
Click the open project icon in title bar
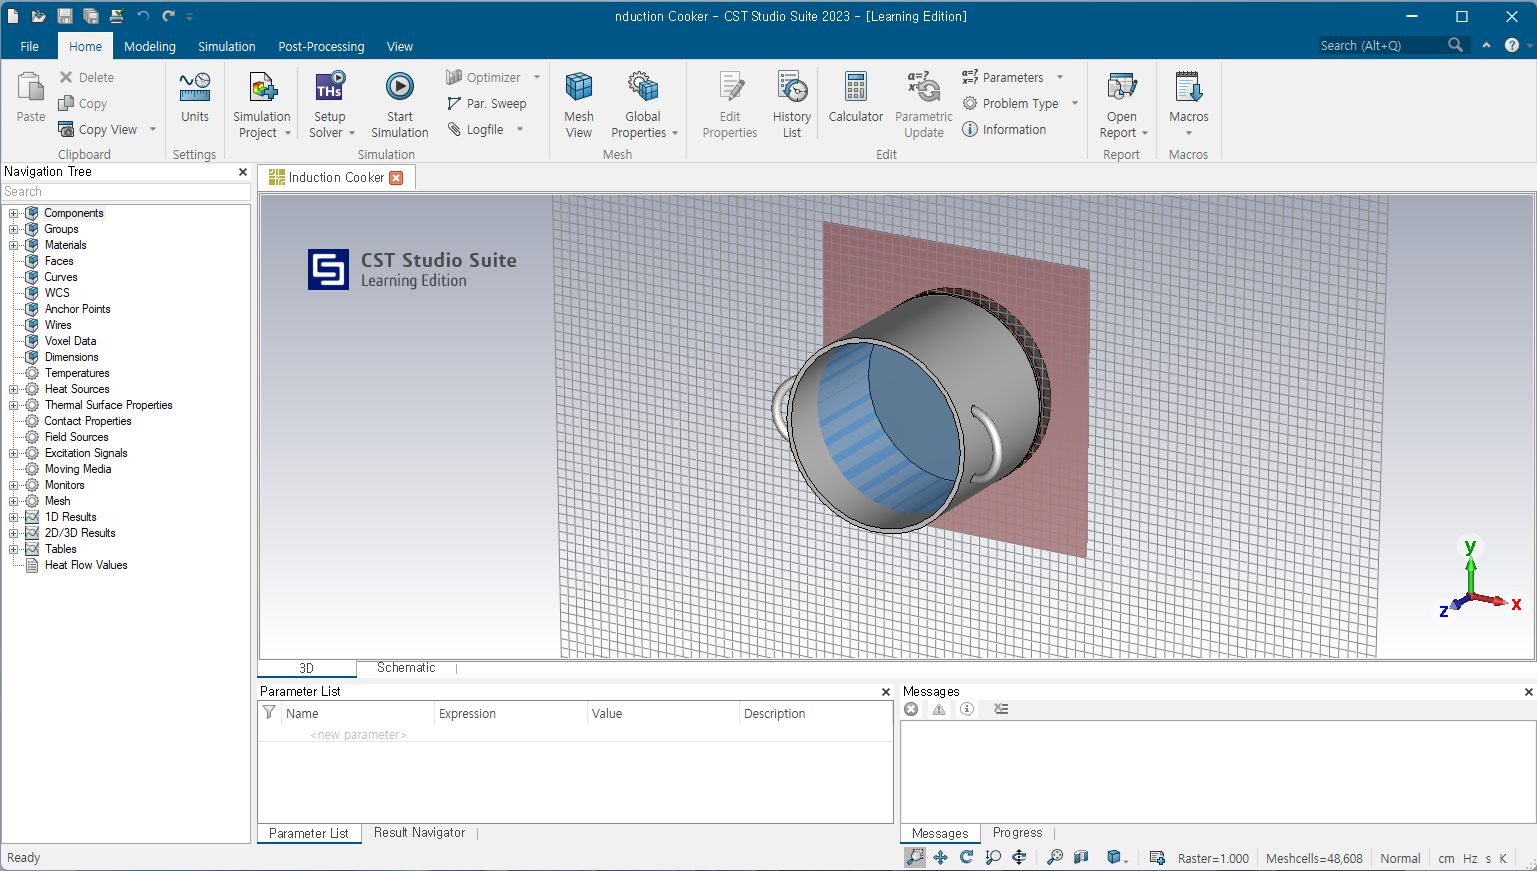39,16
